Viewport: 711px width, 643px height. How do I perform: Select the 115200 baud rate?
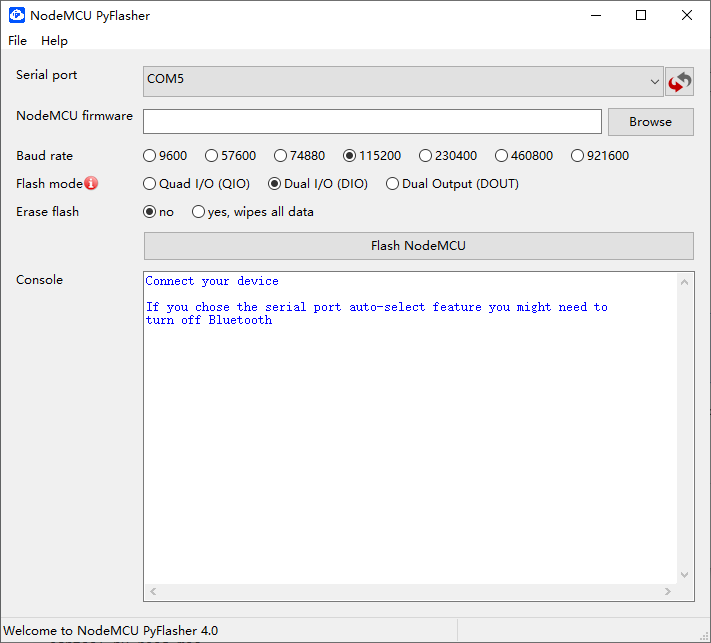[372, 156]
